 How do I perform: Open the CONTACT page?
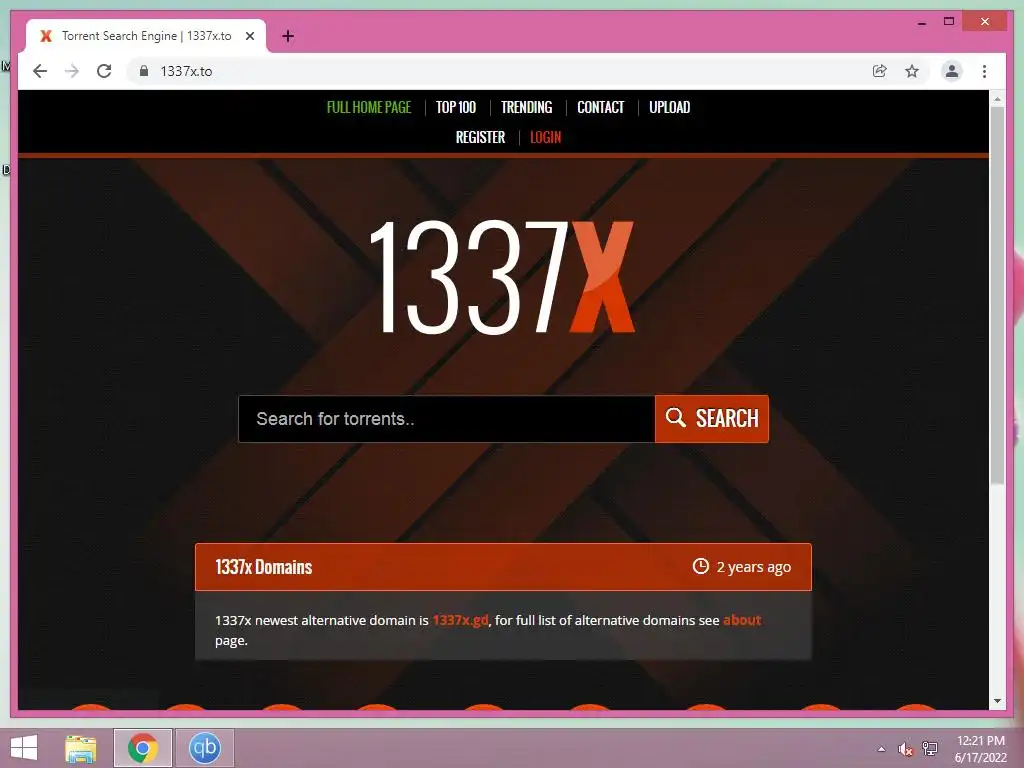click(x=601, y=107)
